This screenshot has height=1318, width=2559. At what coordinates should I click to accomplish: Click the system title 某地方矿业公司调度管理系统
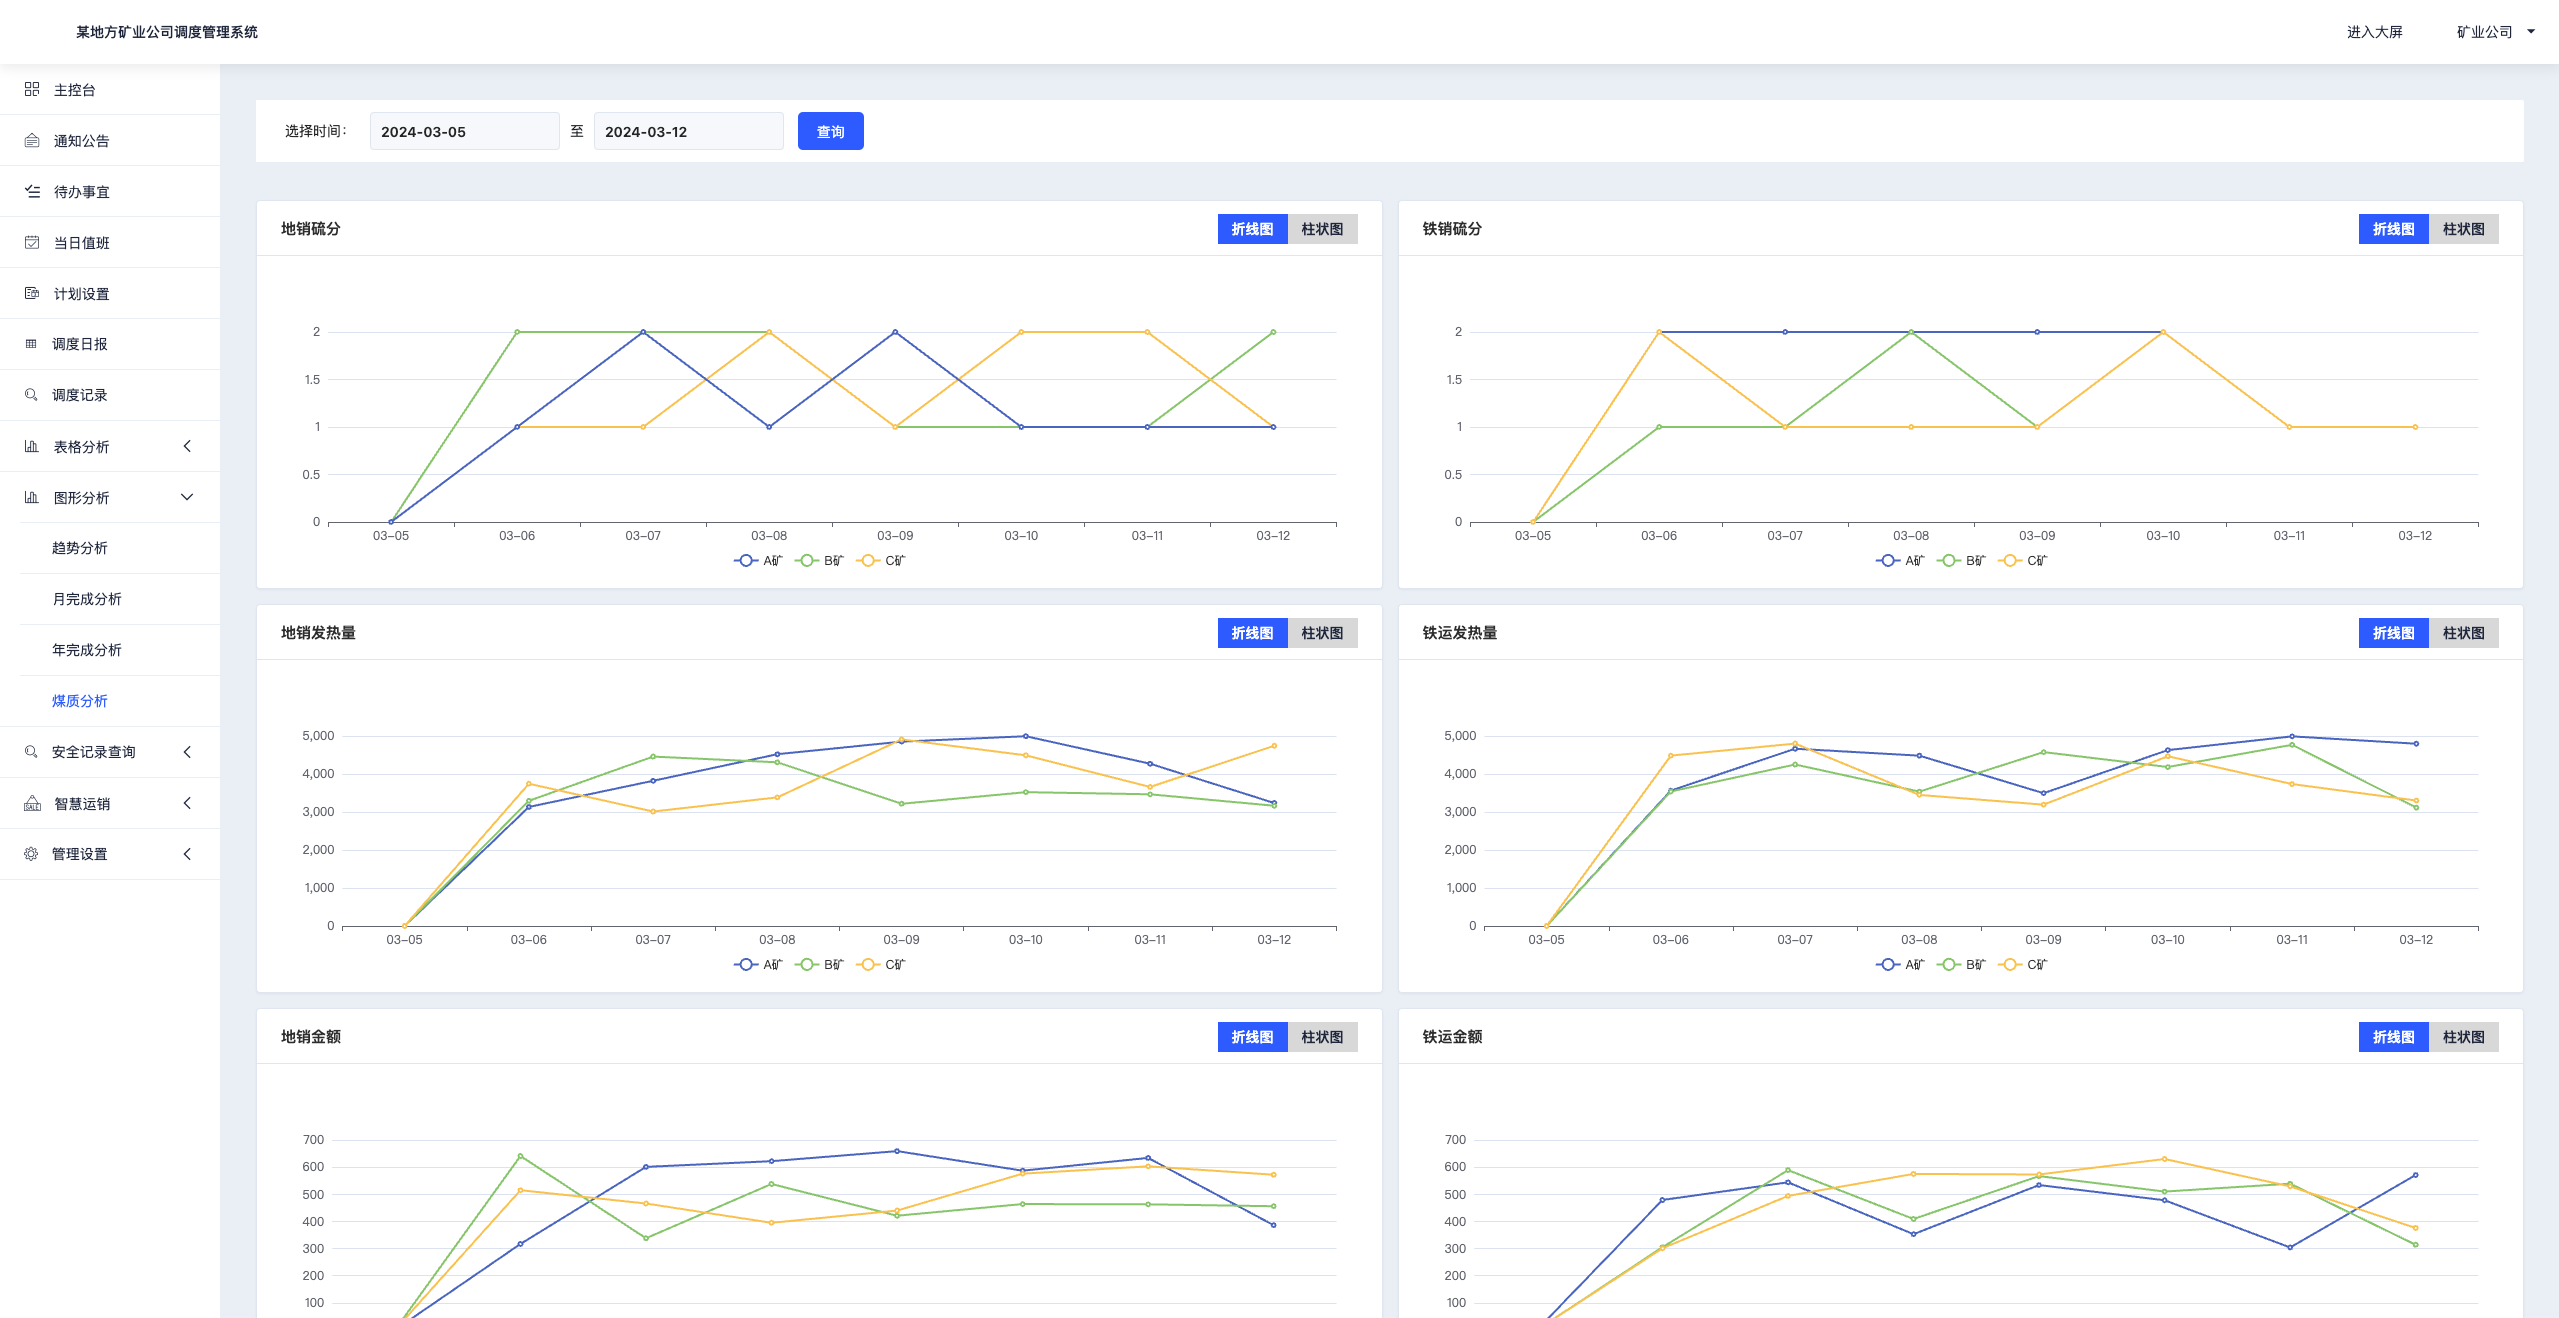point(167,31)
